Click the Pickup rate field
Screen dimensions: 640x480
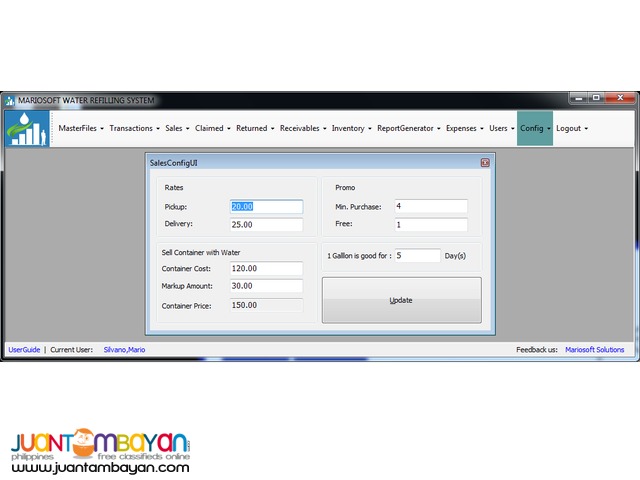click(267, 207)
